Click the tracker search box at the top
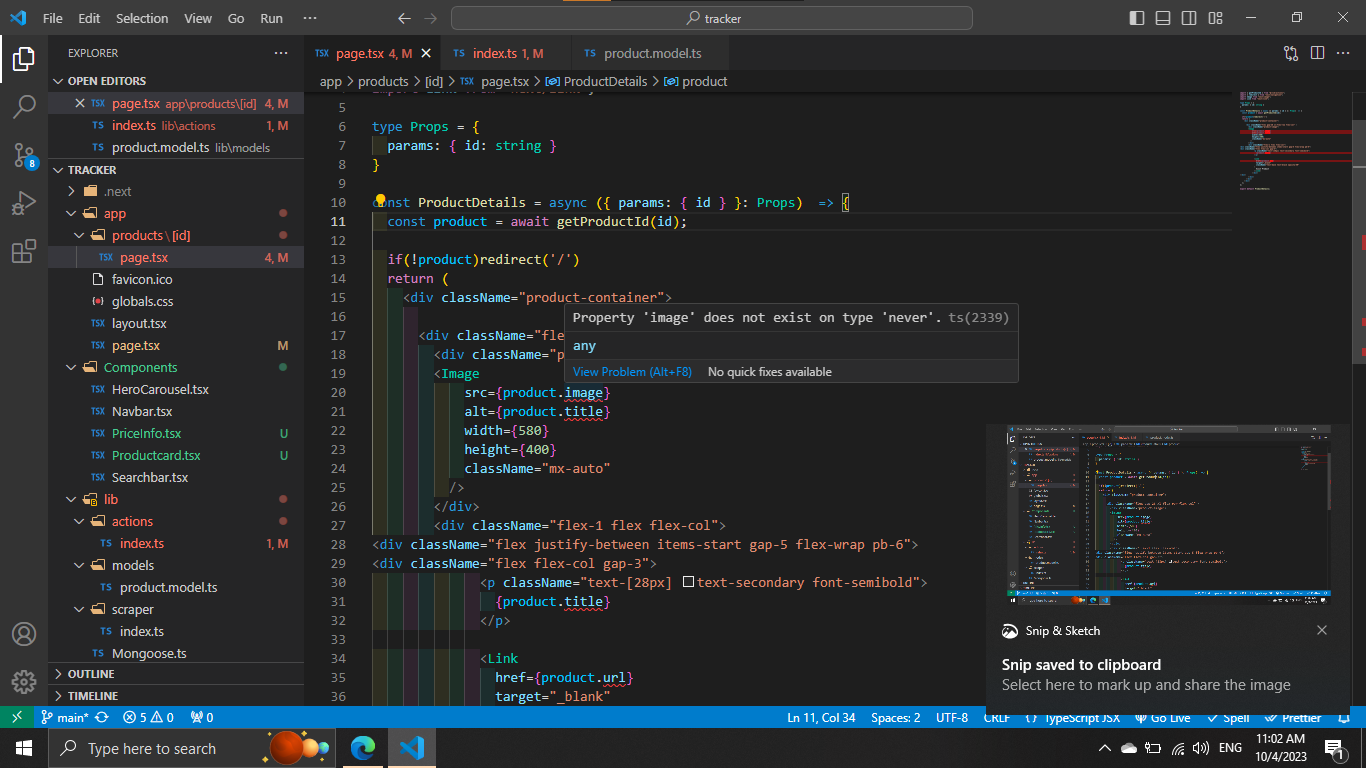The image size is (1366, 768). click(711, 17)
